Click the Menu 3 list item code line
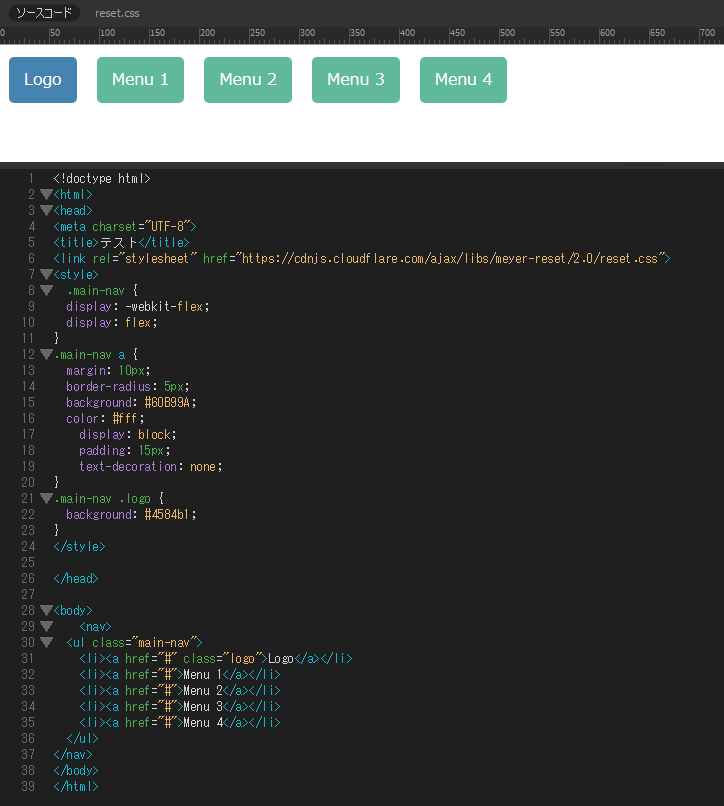Screen dimensions: 724x806 click(180, 706)
